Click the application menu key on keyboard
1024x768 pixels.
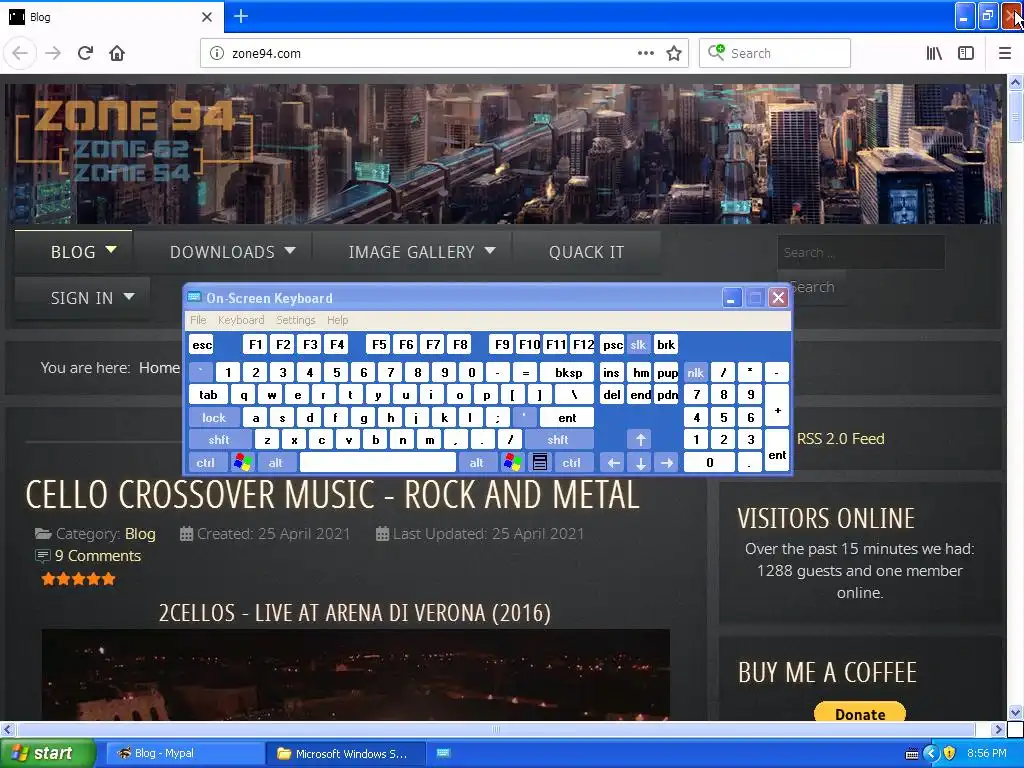click(540, 462)
